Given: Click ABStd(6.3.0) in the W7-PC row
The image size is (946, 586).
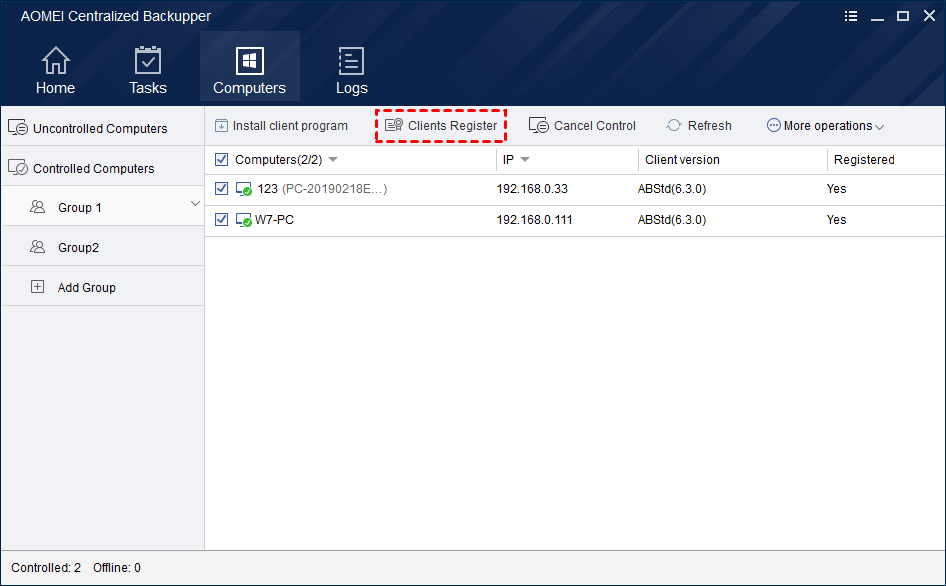Looking at the screenshot, I should click(671, 220).
